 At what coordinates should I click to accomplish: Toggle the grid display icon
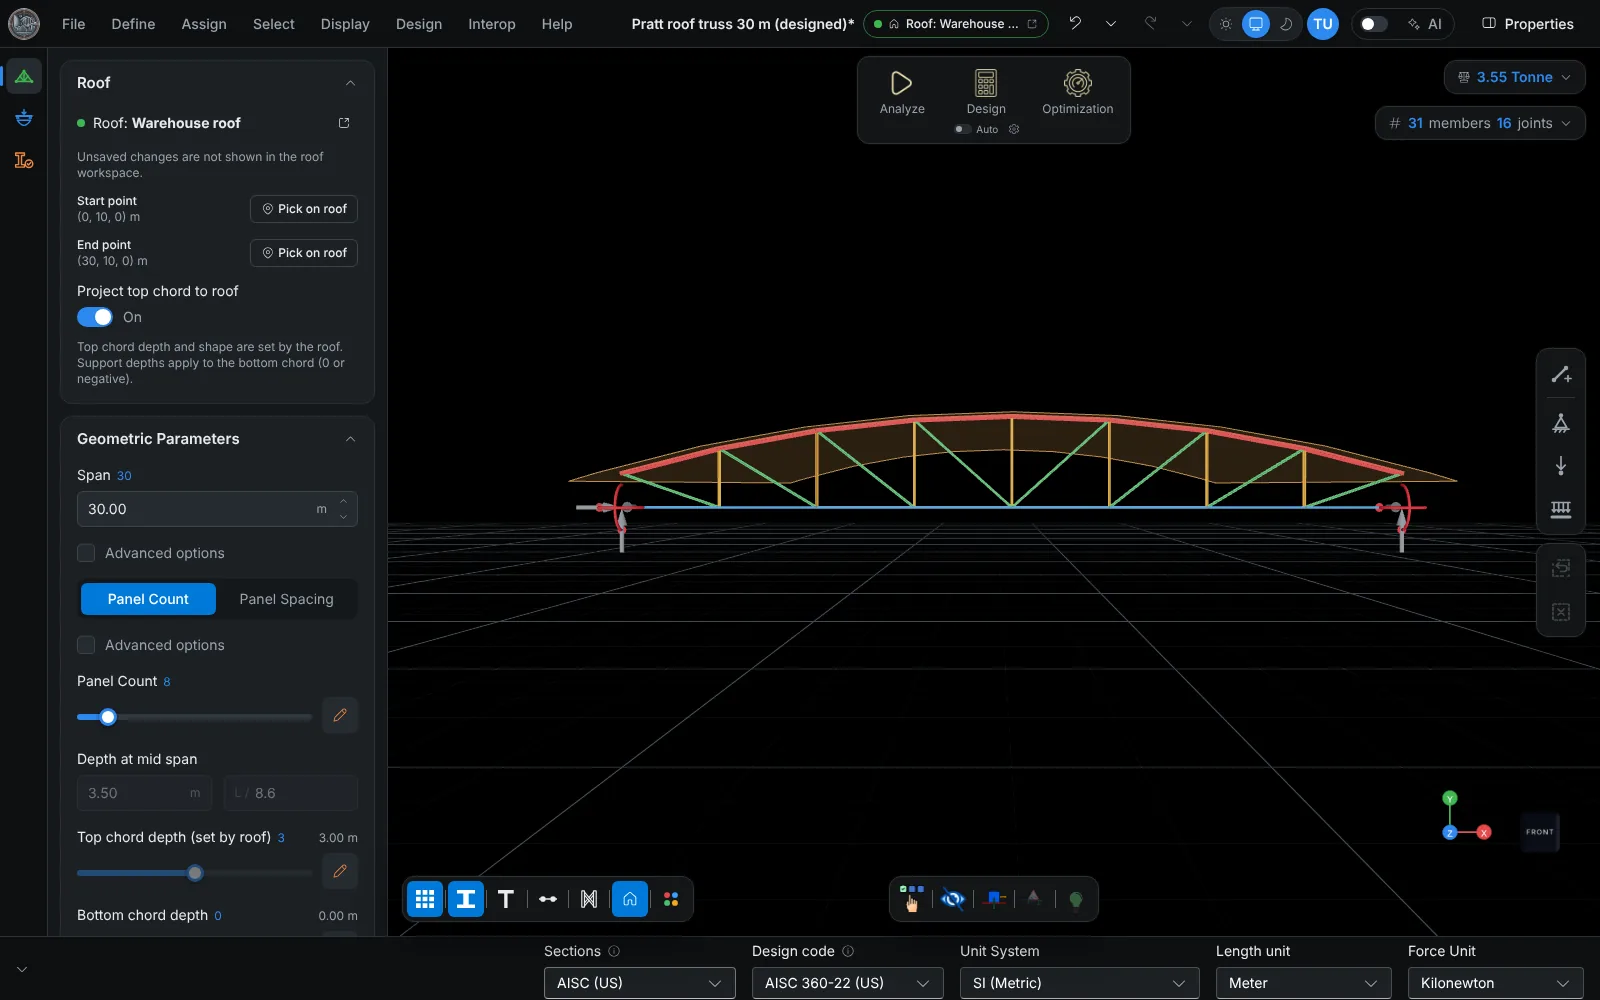[425, 899]
